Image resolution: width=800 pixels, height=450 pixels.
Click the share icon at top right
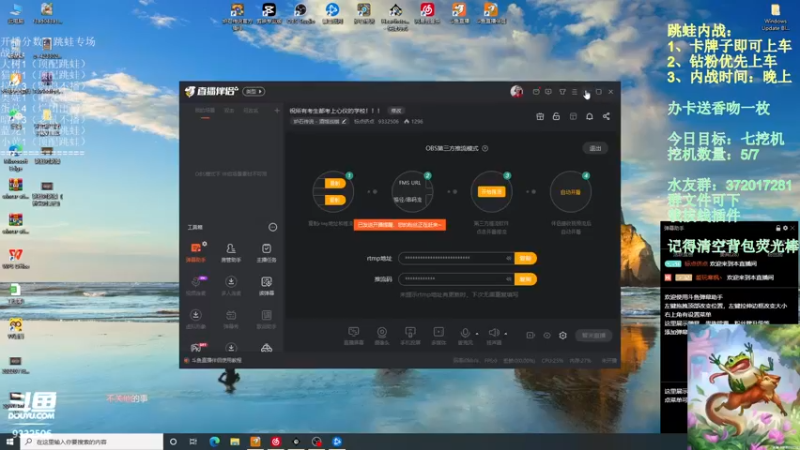606,116
